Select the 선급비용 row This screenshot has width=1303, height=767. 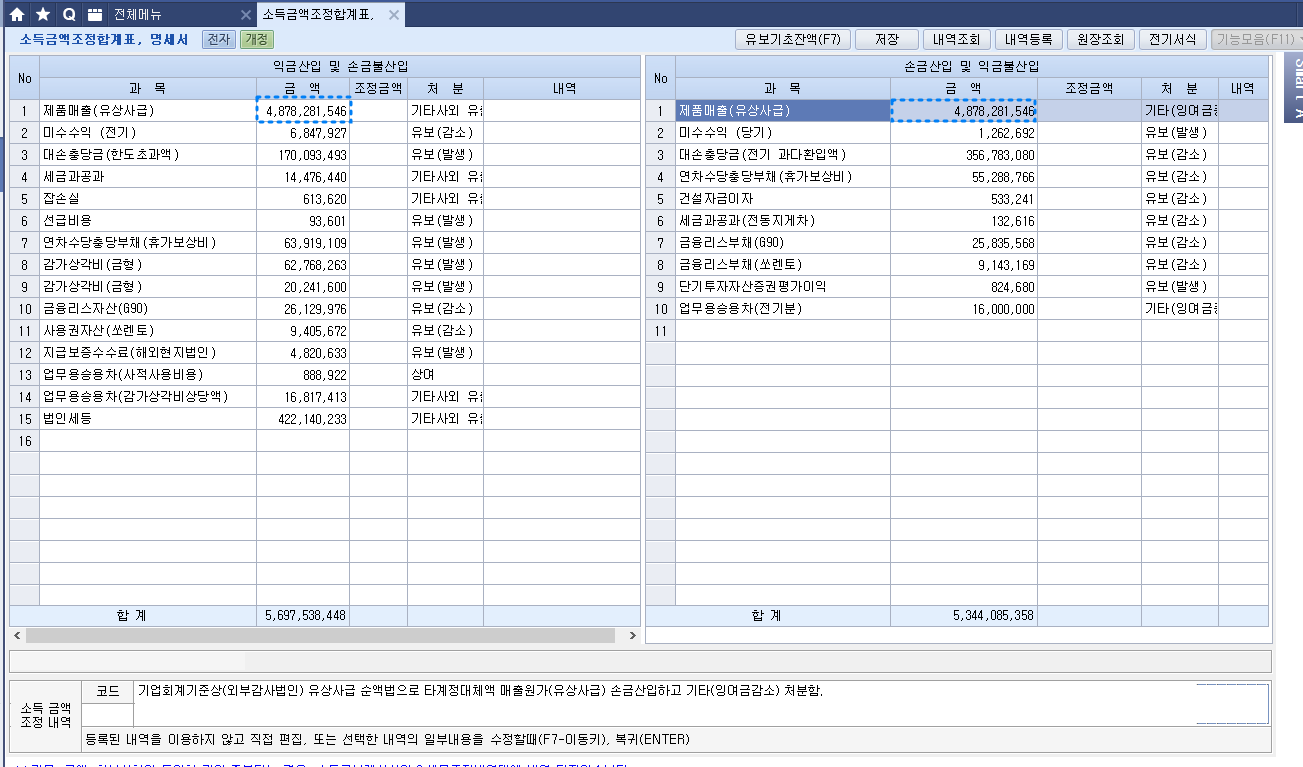325,221
